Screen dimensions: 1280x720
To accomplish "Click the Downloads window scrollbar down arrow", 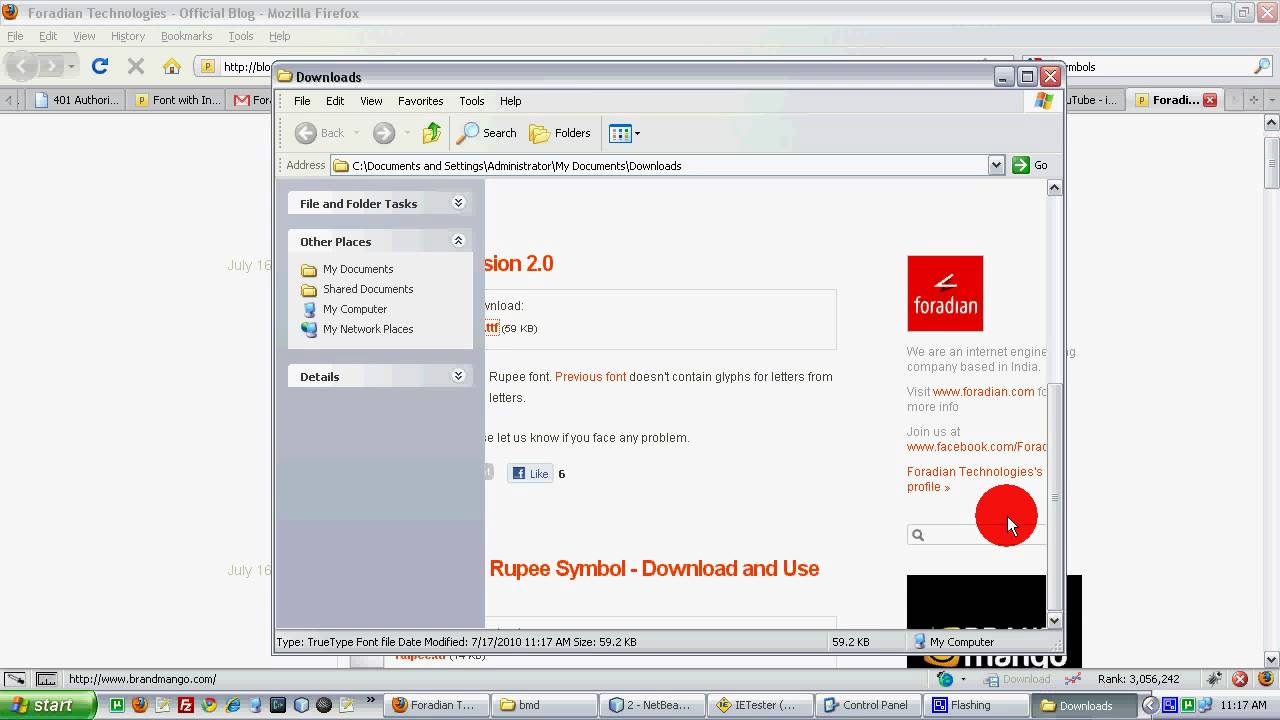I will (1054, 620).
